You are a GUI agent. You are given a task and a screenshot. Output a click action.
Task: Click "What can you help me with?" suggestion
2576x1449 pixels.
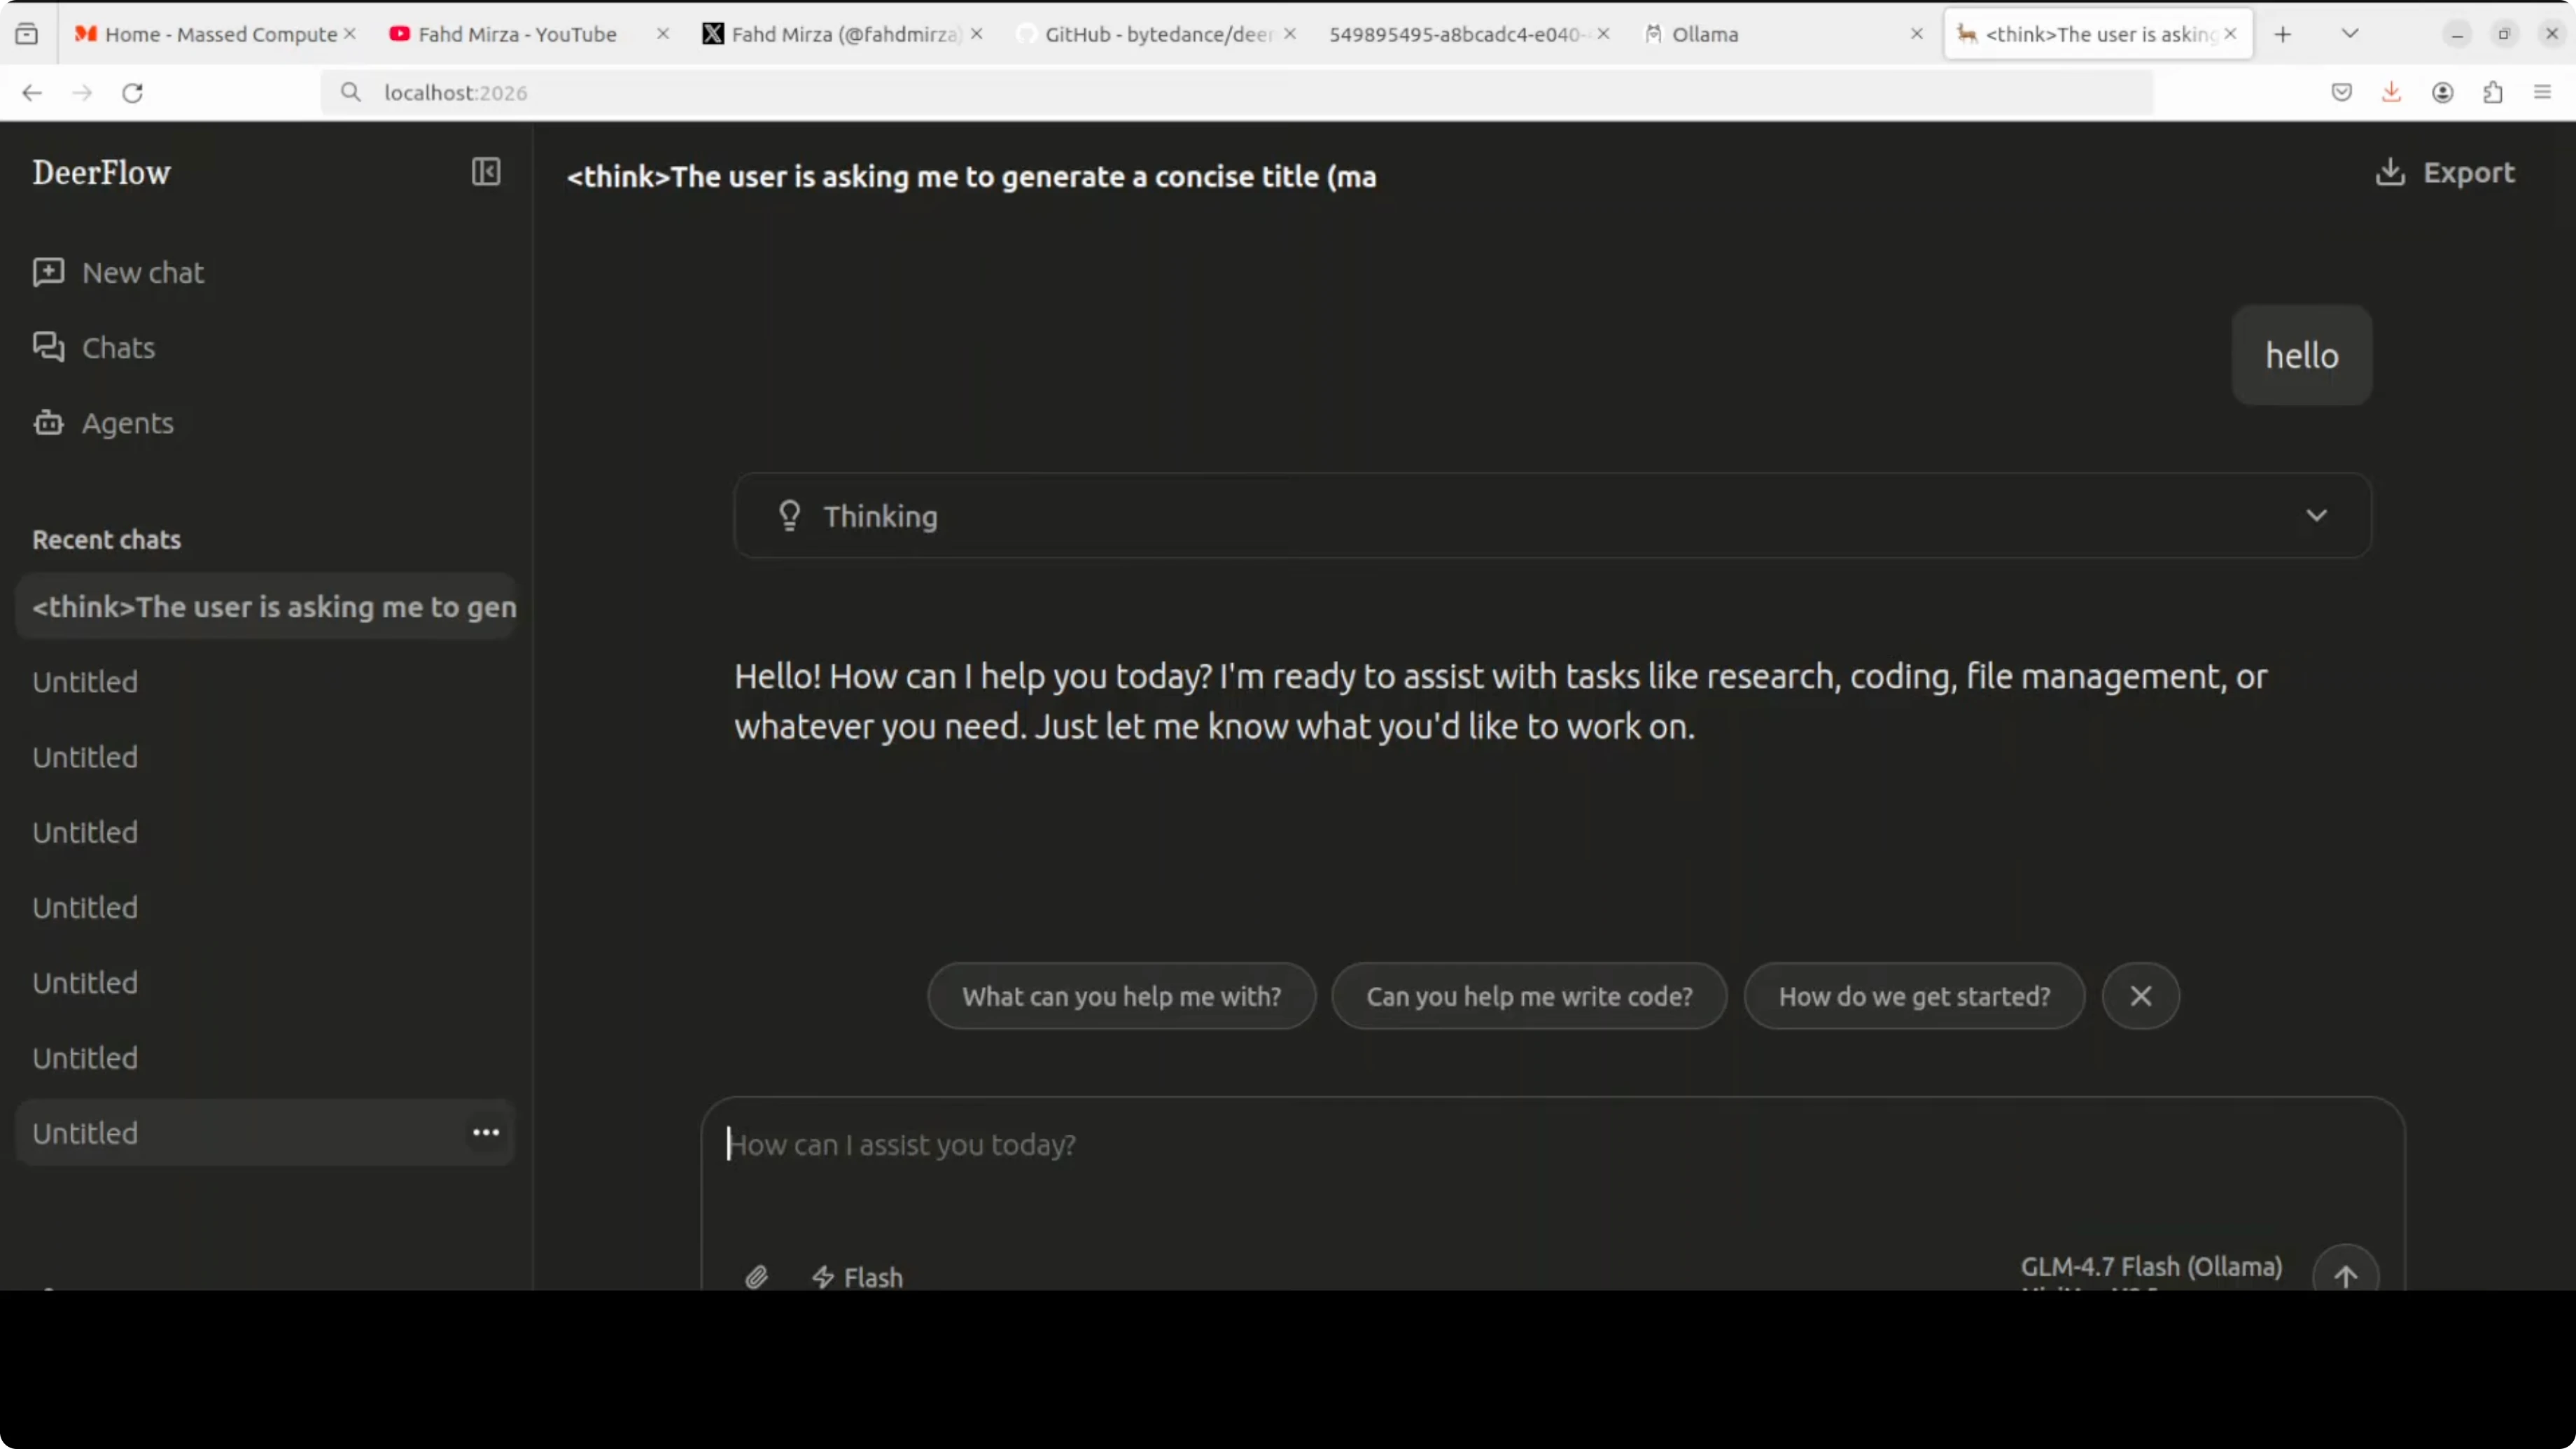pos(1121,996)
